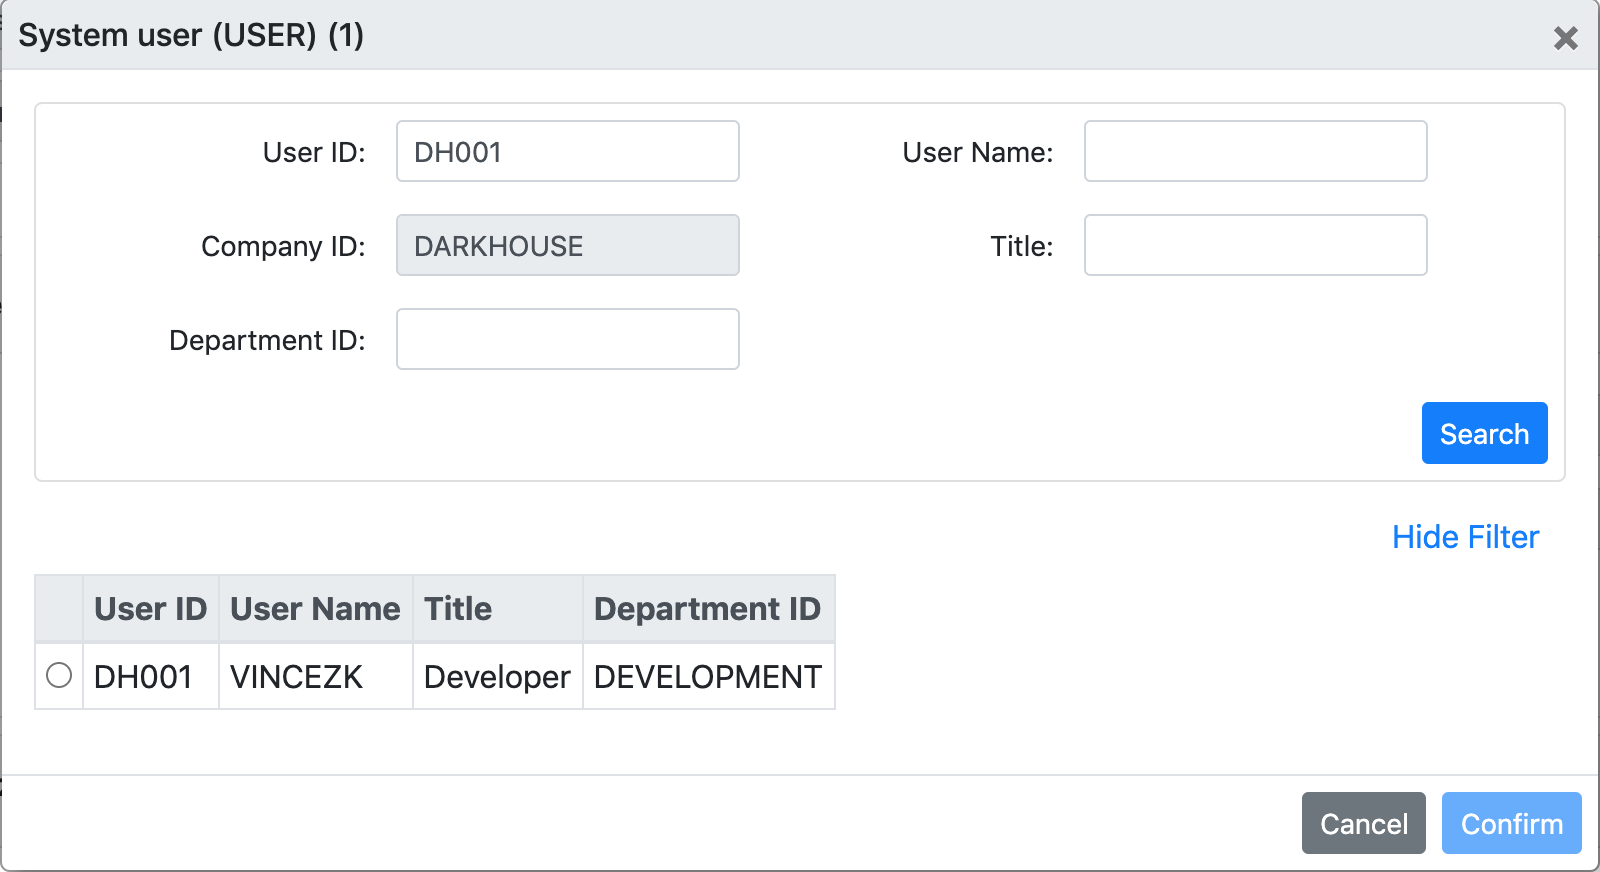Select the radio button for DH001
The height and width of the screenshot is (872, 1600).
click(x=59, y=676)
